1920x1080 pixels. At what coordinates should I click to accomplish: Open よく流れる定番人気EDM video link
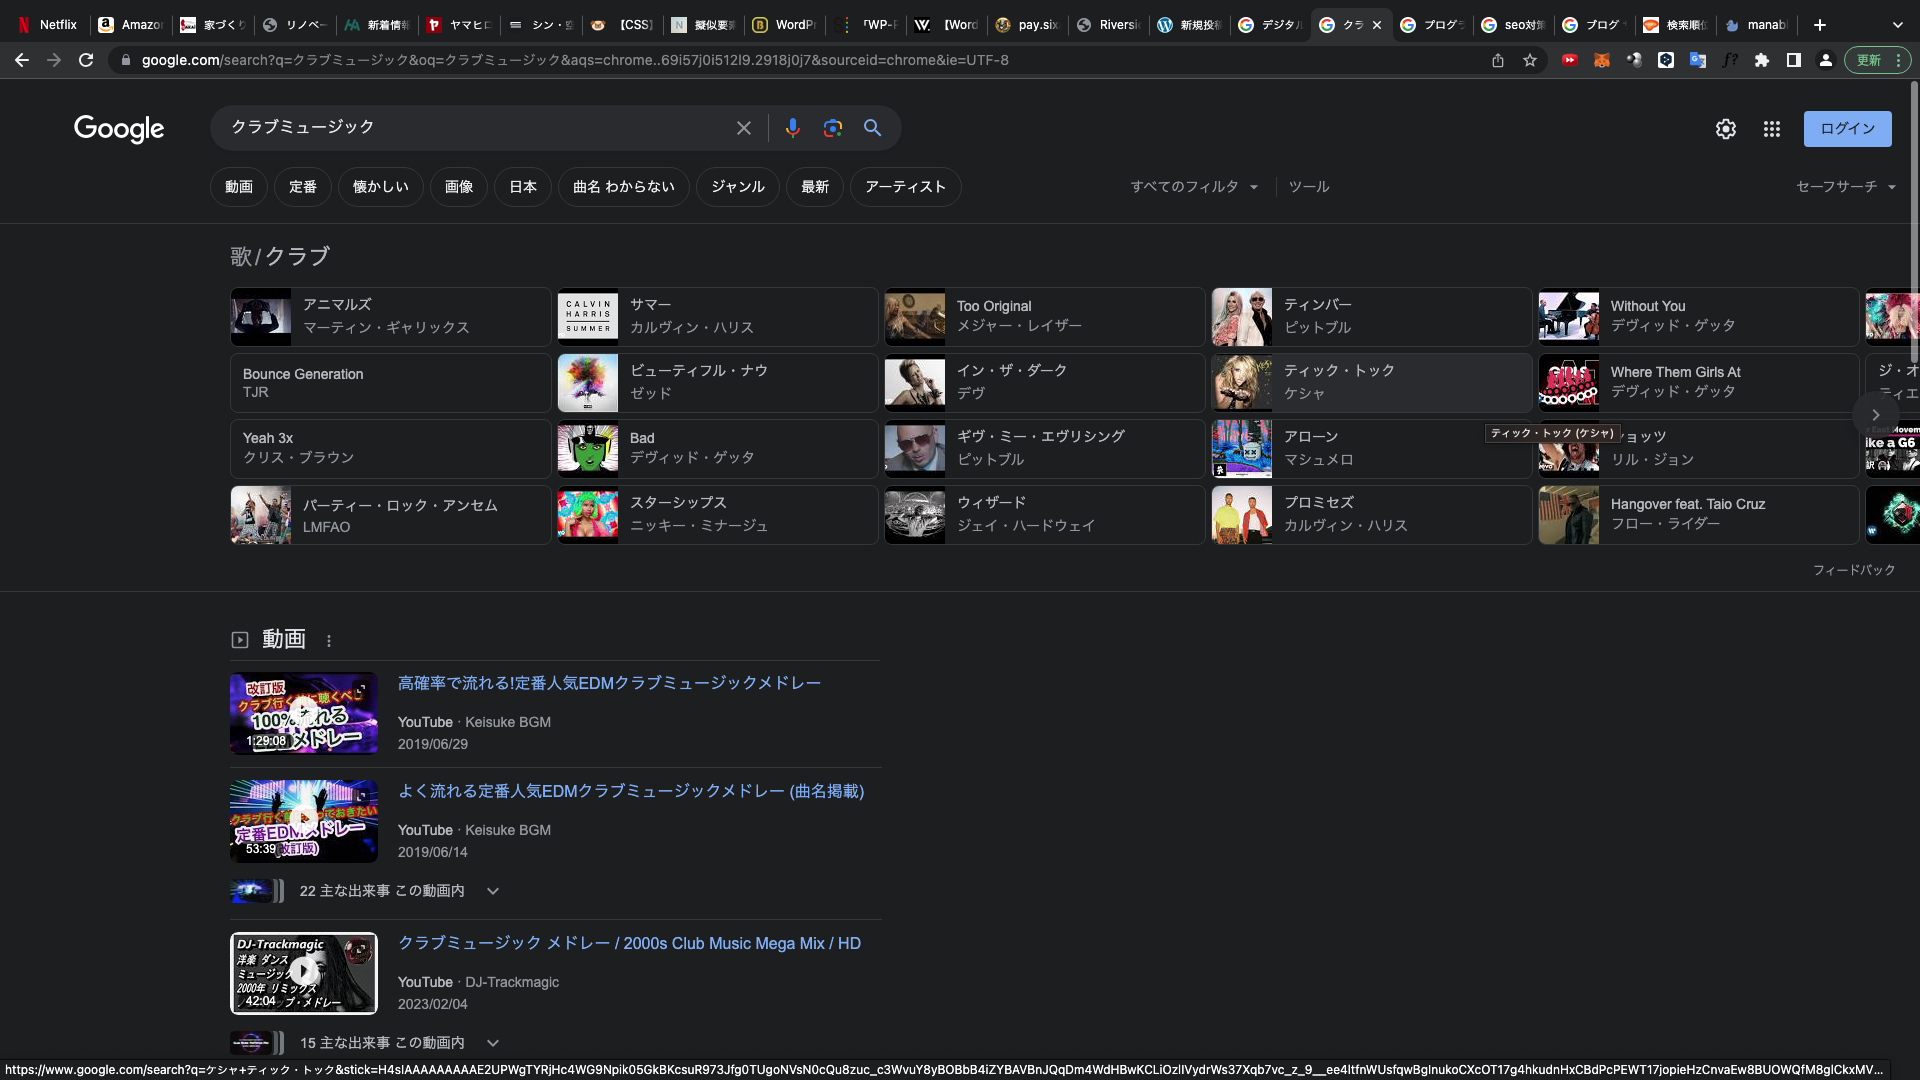pos(631,791)
